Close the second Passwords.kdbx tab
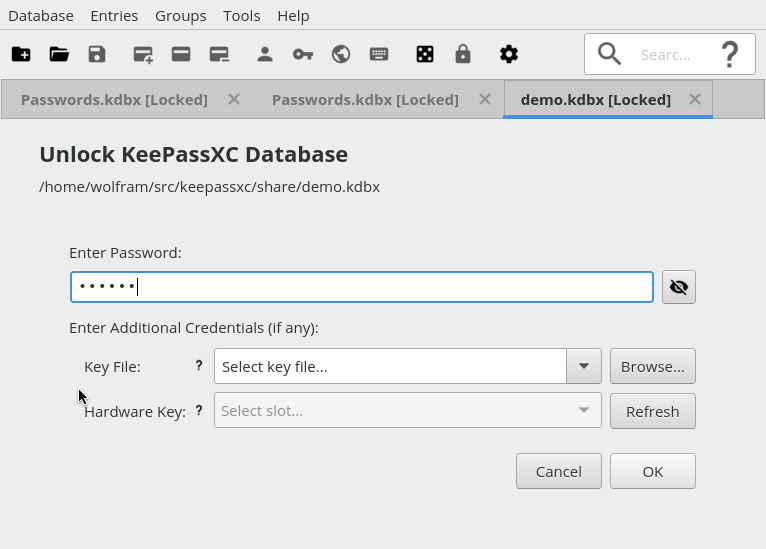The width and height of the screenshot is (766, 549). coord(485,99)
